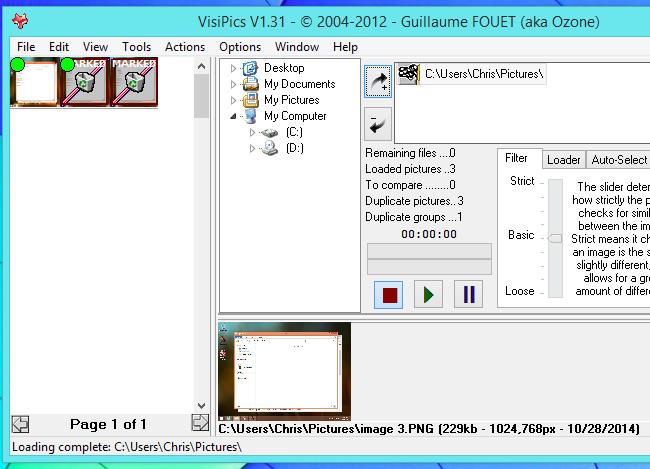Image resolution: width=650 pixels, height=469 pixels.
Task: Click the My Pictures tree label
Action: (x=292, y=100)
